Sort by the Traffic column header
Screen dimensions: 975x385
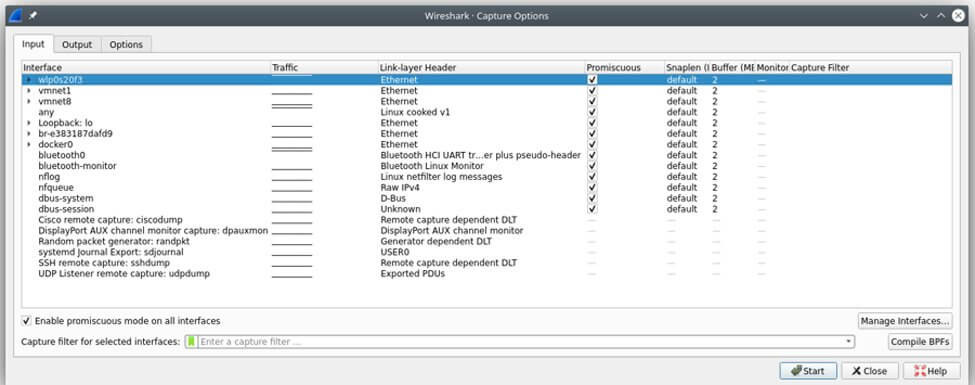[325, 67]
